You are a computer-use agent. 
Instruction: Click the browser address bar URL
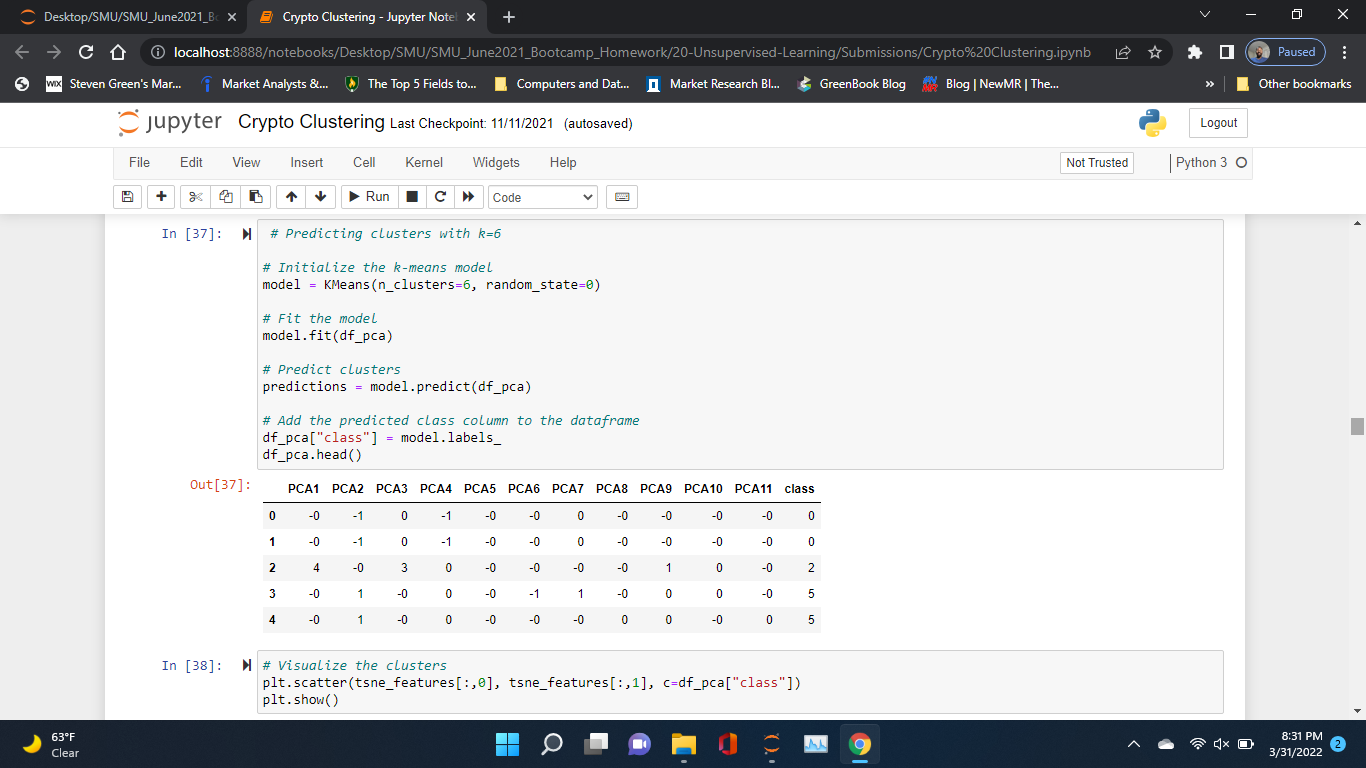[x=632, y=52]
